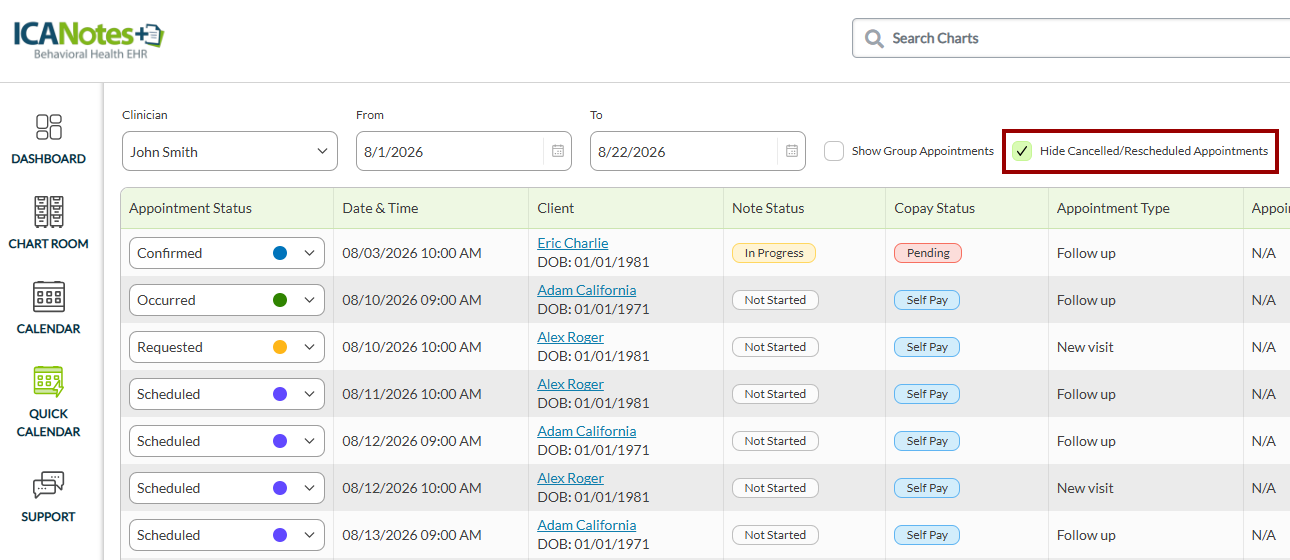Click the red Pending copay badge
The image size is (1290, 560).
(928, 253)
